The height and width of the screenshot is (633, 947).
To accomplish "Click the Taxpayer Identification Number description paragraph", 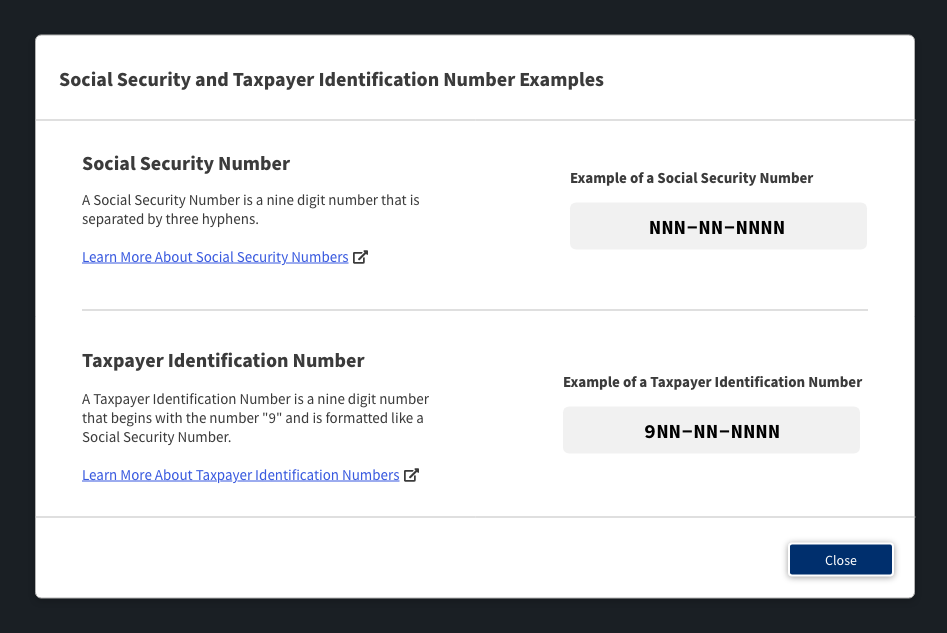I will [255, 418].
